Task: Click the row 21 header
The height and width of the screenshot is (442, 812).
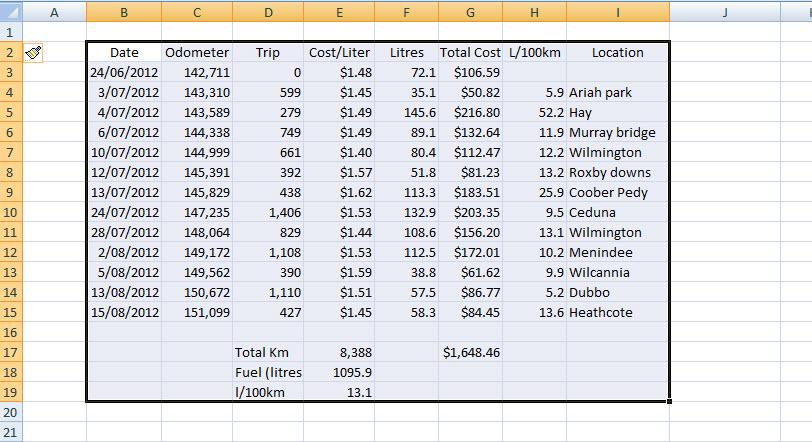Action: (x=11, y=432)
